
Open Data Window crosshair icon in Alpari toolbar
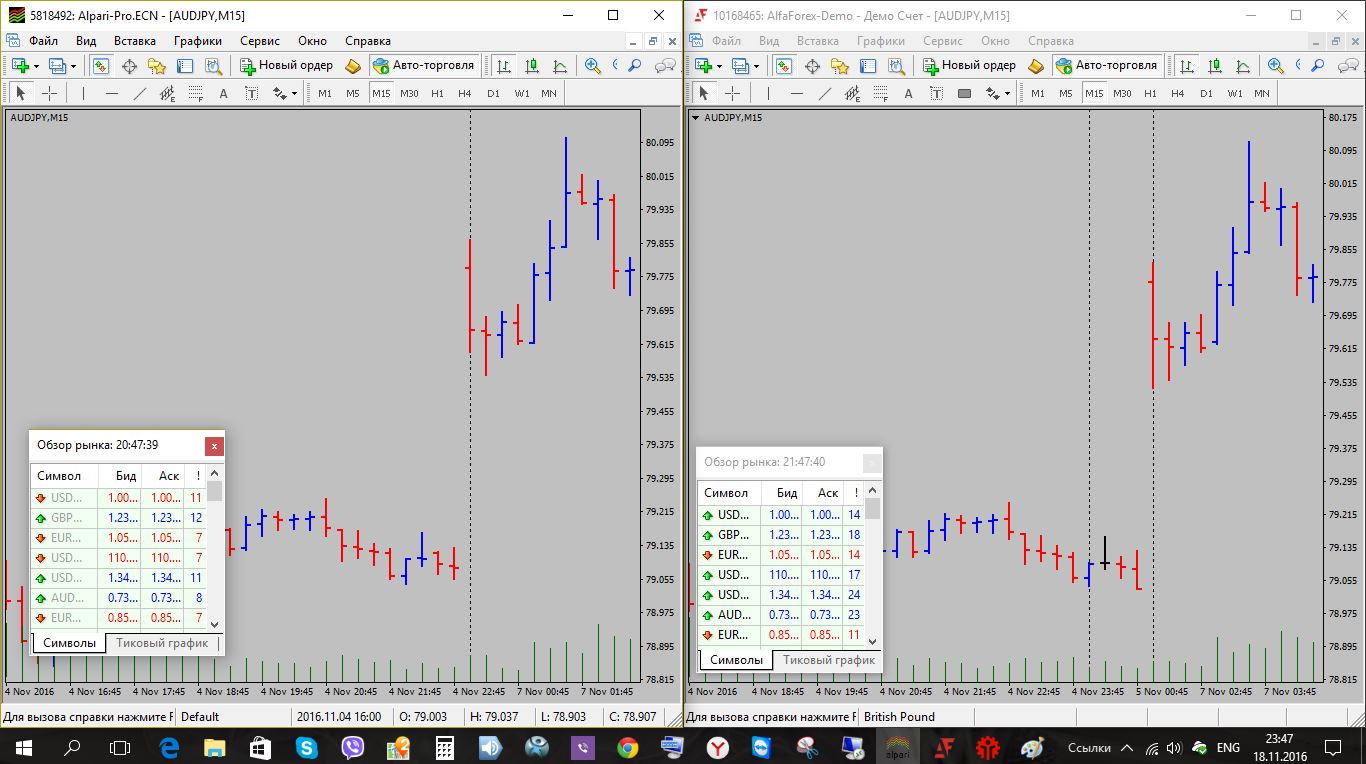[x=129, y=65]
